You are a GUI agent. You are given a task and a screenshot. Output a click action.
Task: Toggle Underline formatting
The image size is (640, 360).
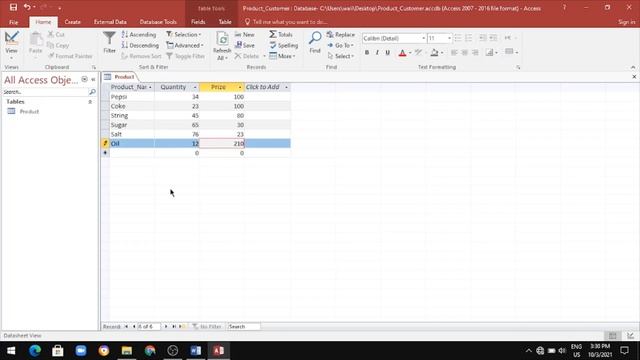388,52
